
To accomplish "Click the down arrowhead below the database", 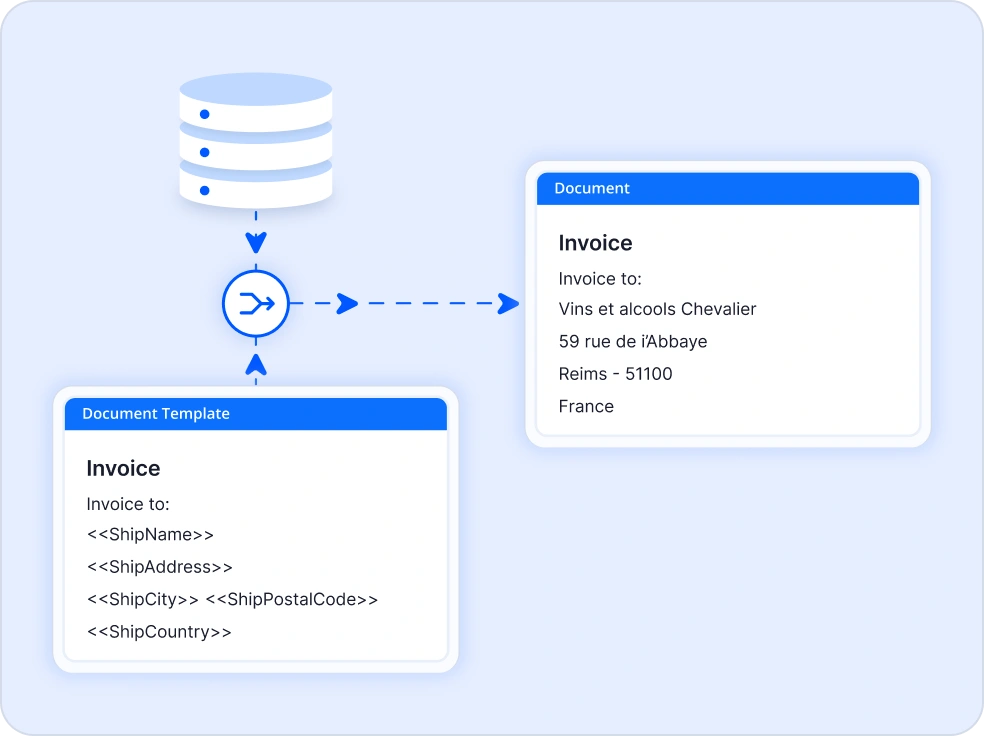I will [256, 242].
